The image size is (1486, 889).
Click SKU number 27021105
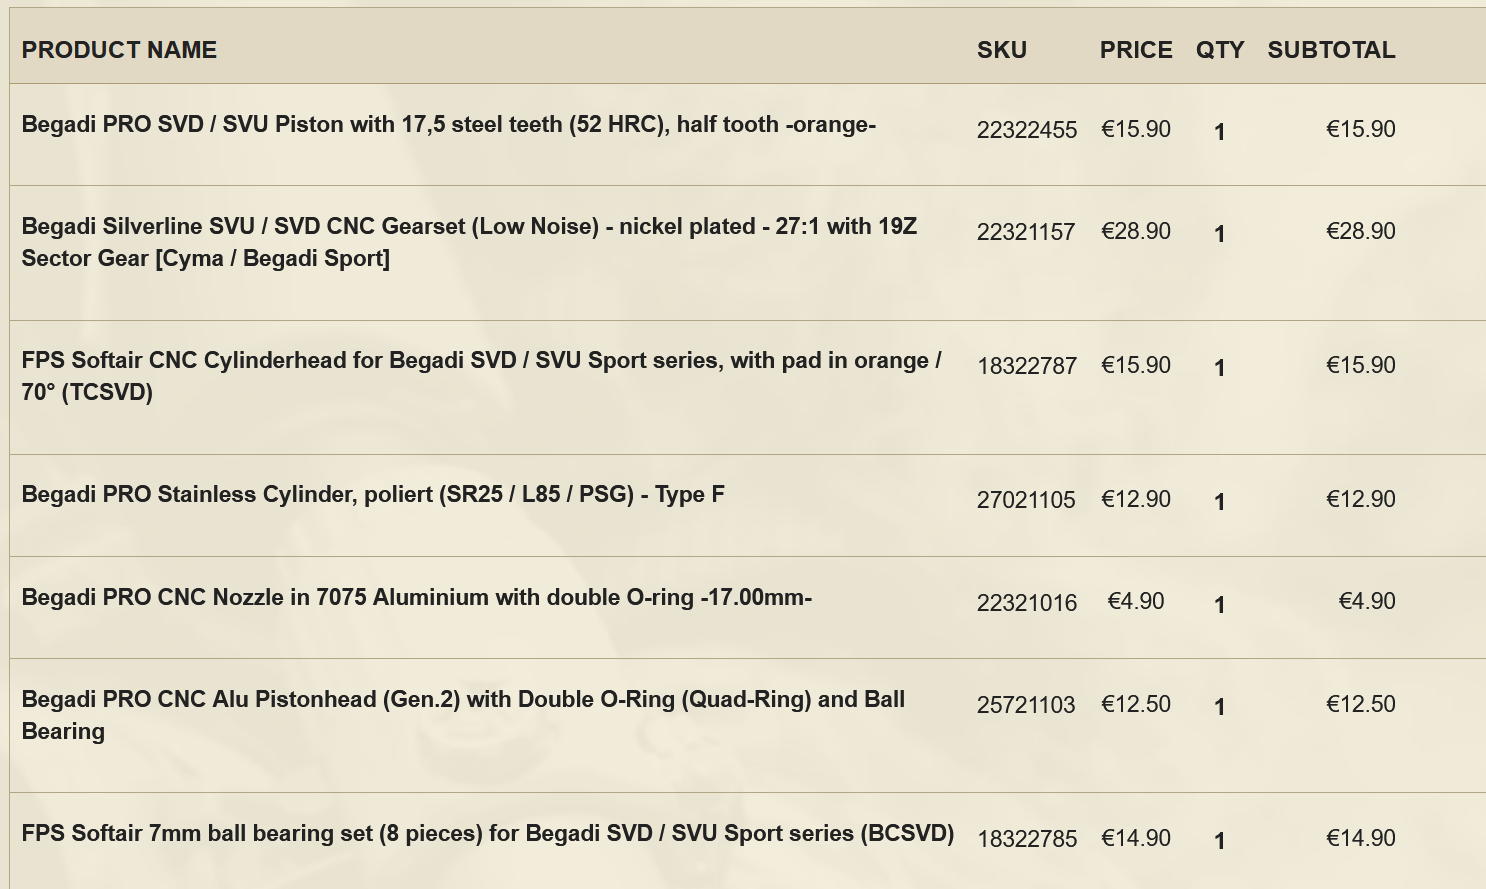(1026, 500)
